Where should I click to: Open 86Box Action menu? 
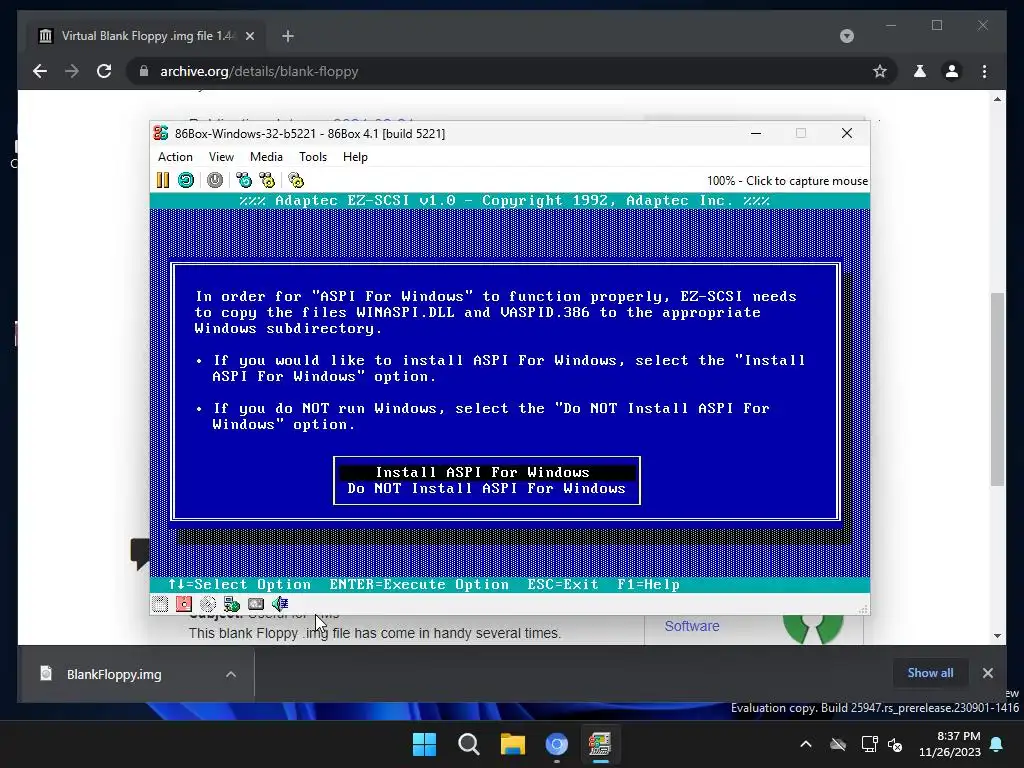pos(175,157)
